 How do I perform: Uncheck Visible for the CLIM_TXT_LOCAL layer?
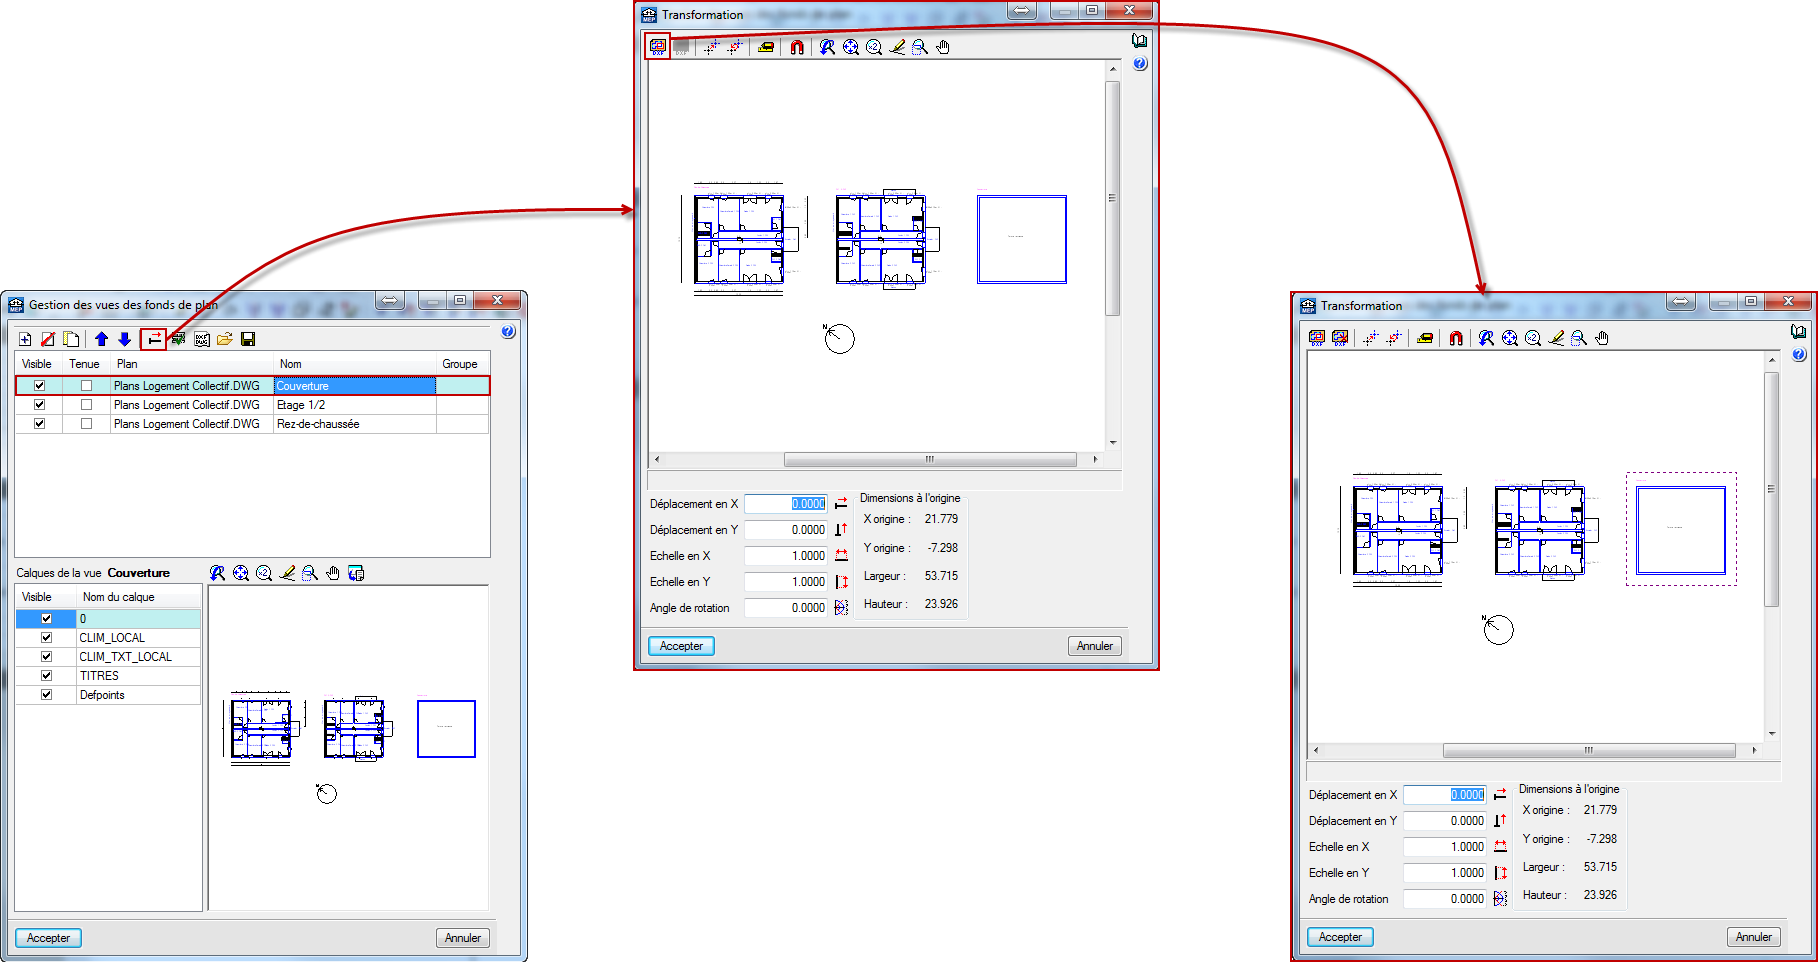point(46,657)
